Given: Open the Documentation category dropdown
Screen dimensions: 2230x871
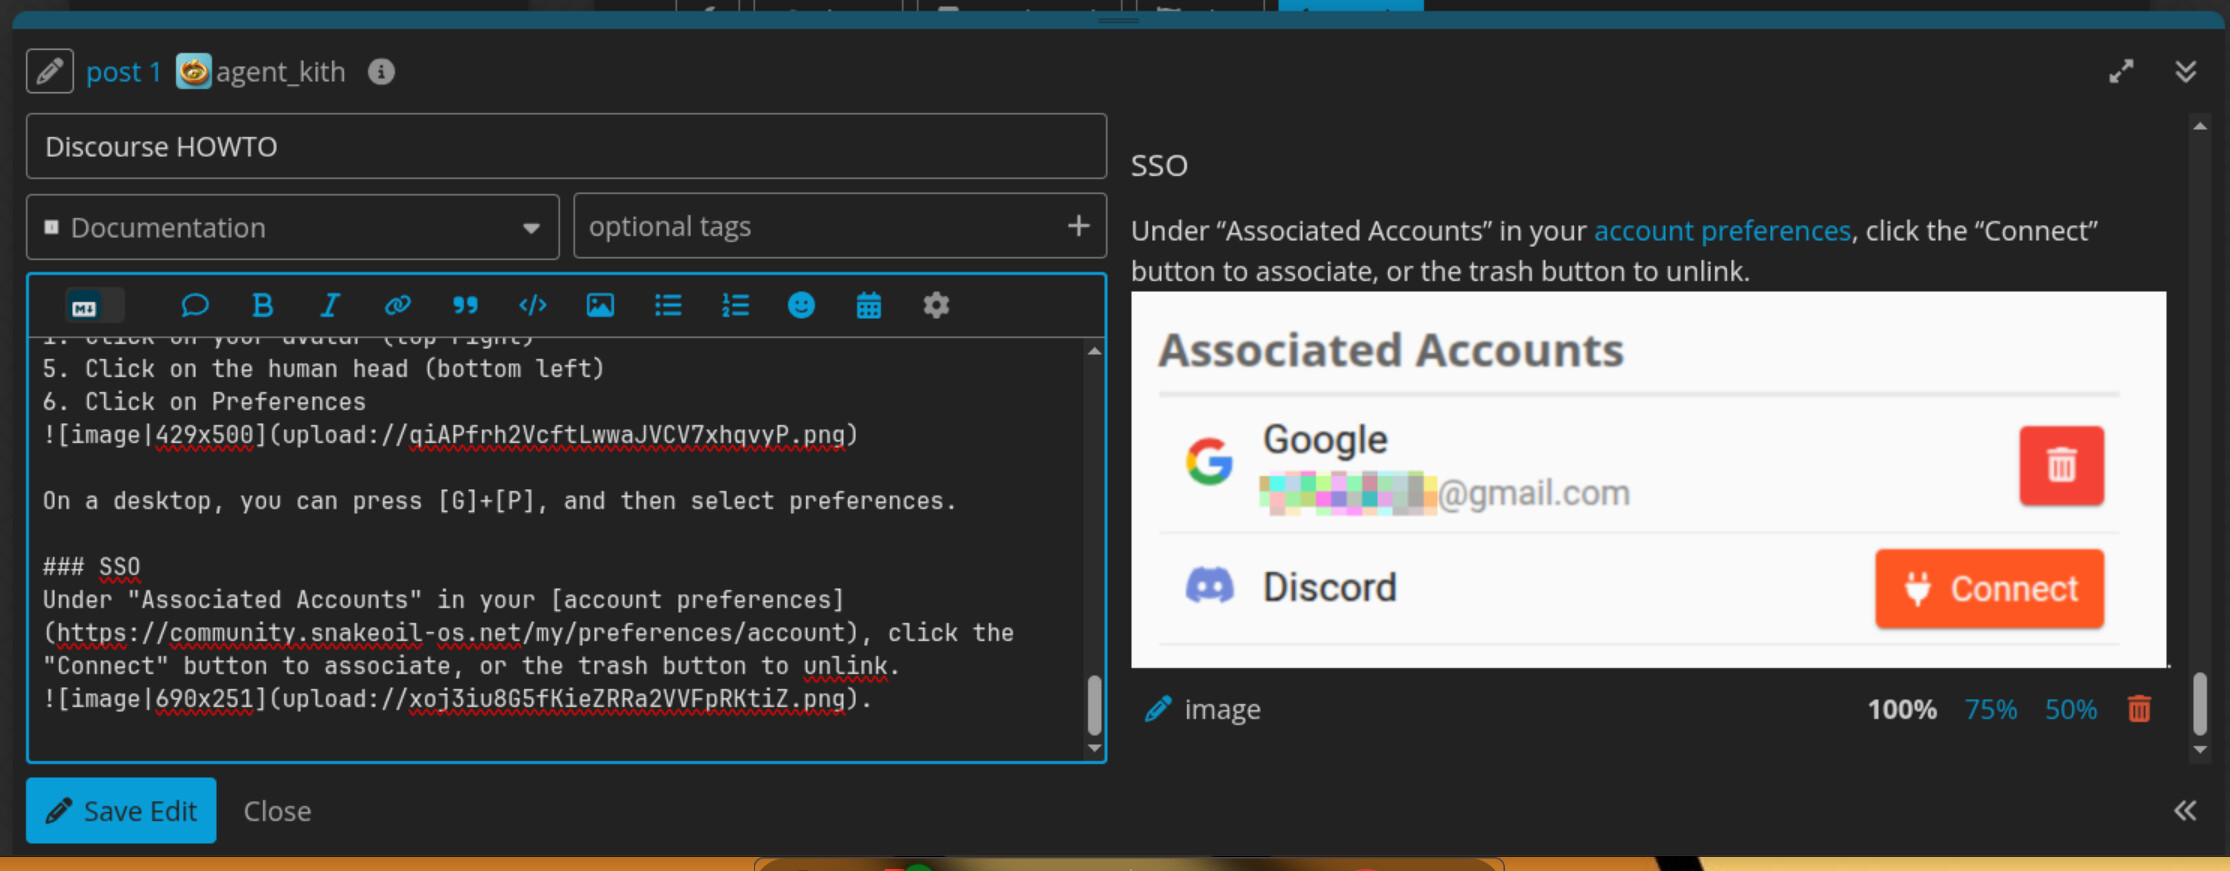Looking at the screenshot, I should click(x=292, y=227).
